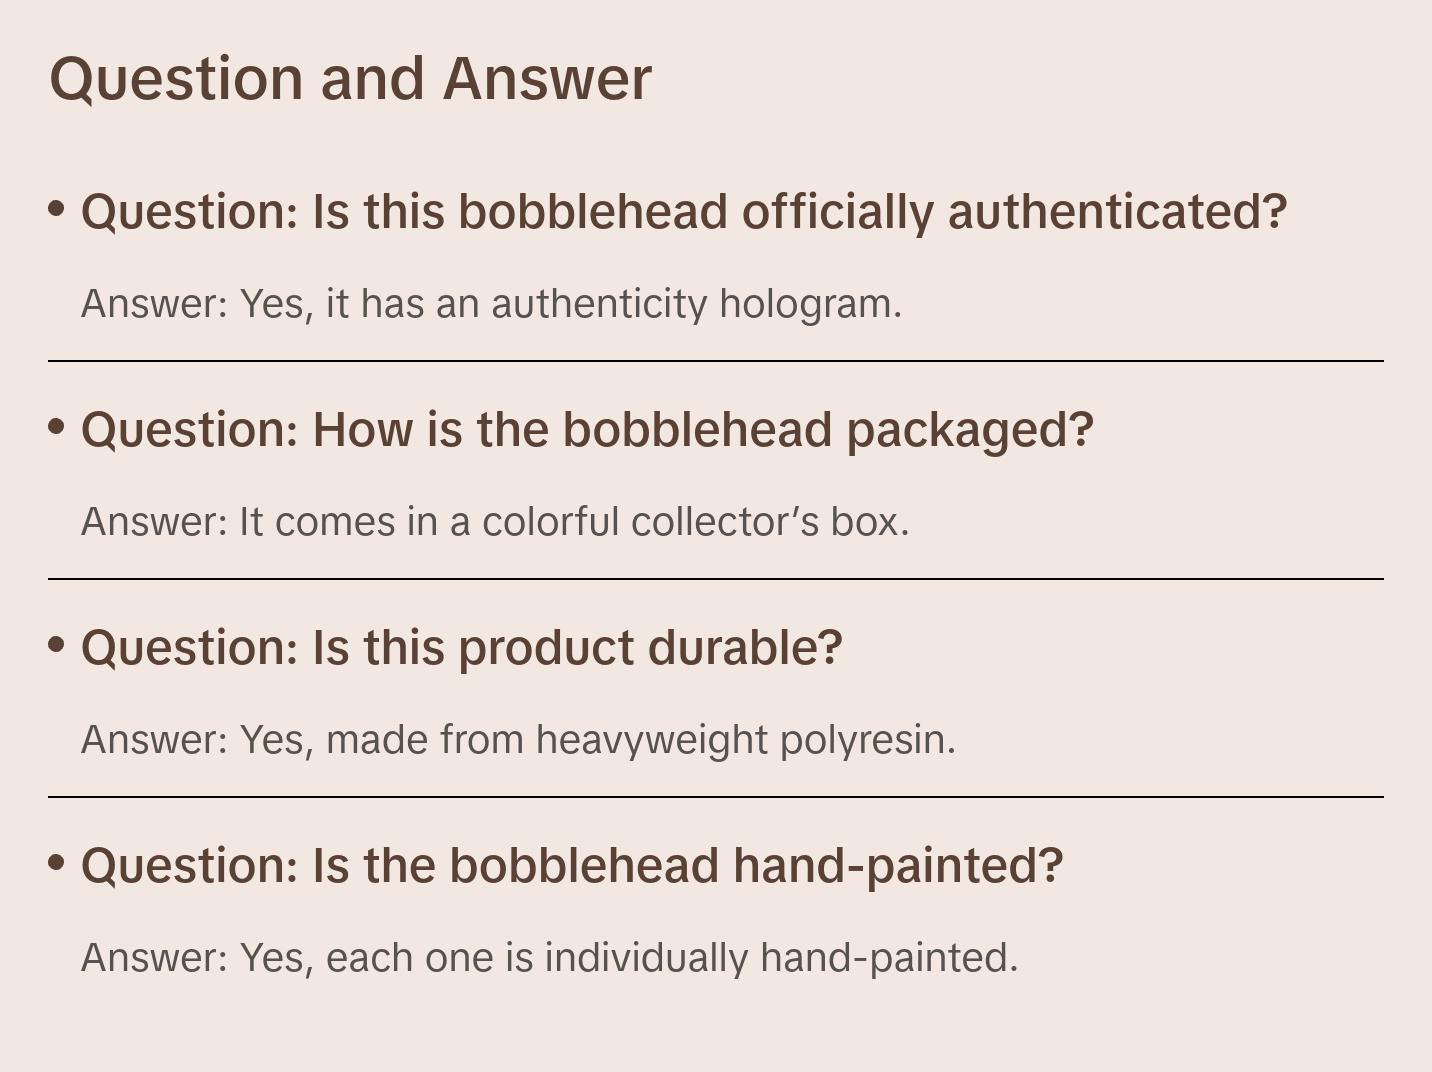Click the divider under the collector's box answer
Screen dimensions: 1432x1072
coord(715,579)
